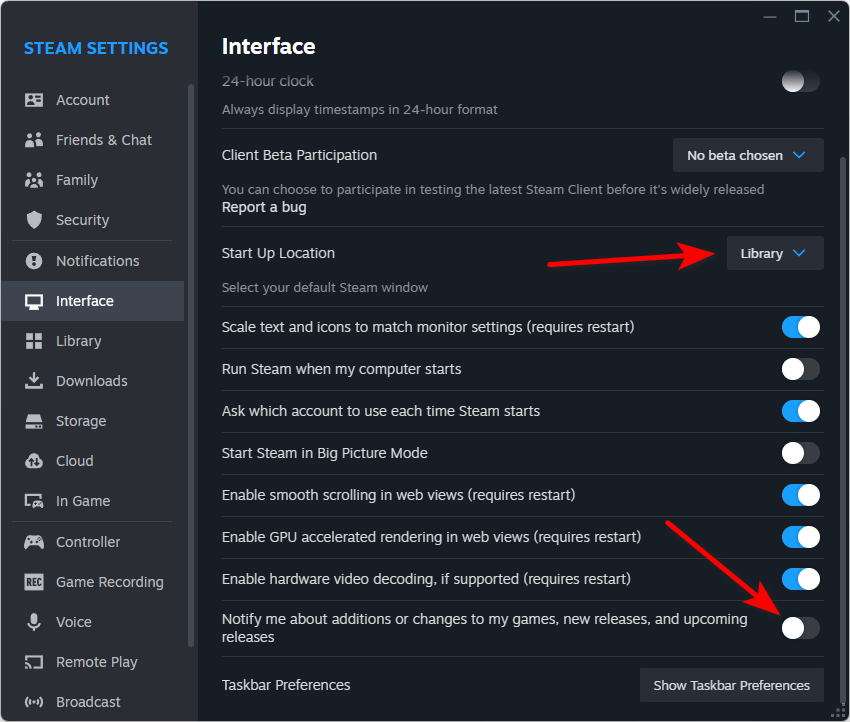
Task: Click the Downloads arrow icon
Action: (34, 381)
